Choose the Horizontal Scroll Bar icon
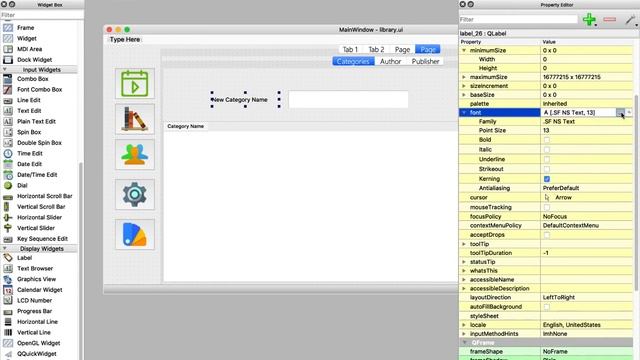640x360 pixels. pos(8,196)
